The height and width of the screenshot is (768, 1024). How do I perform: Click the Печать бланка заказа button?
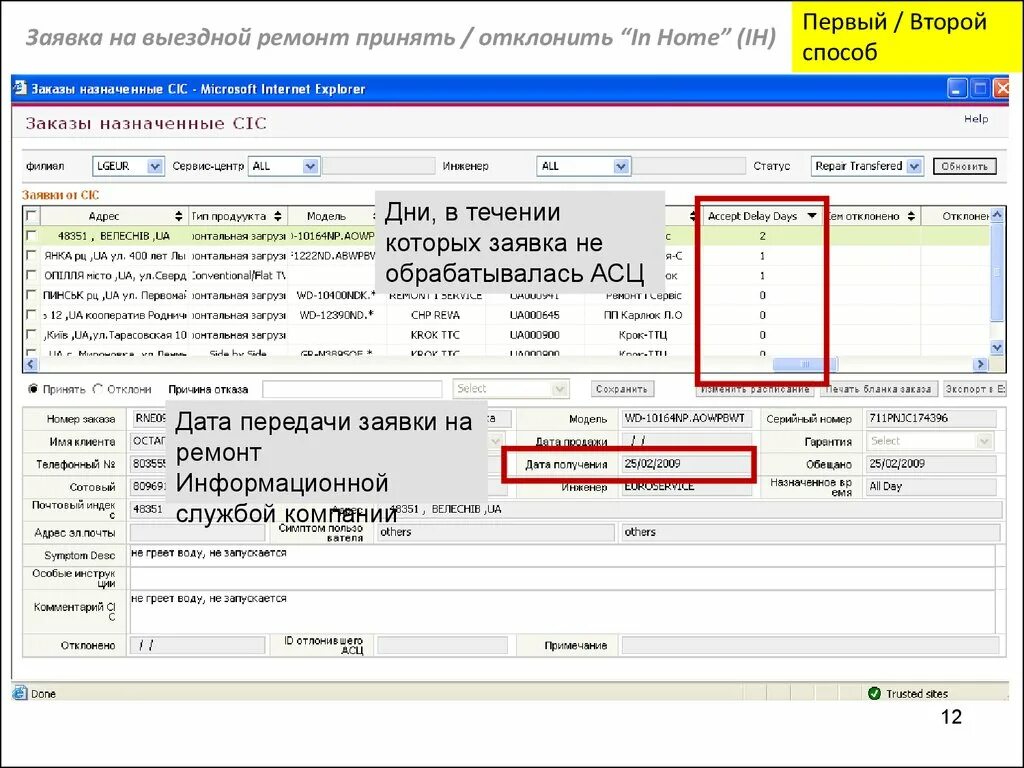point(878,389)
